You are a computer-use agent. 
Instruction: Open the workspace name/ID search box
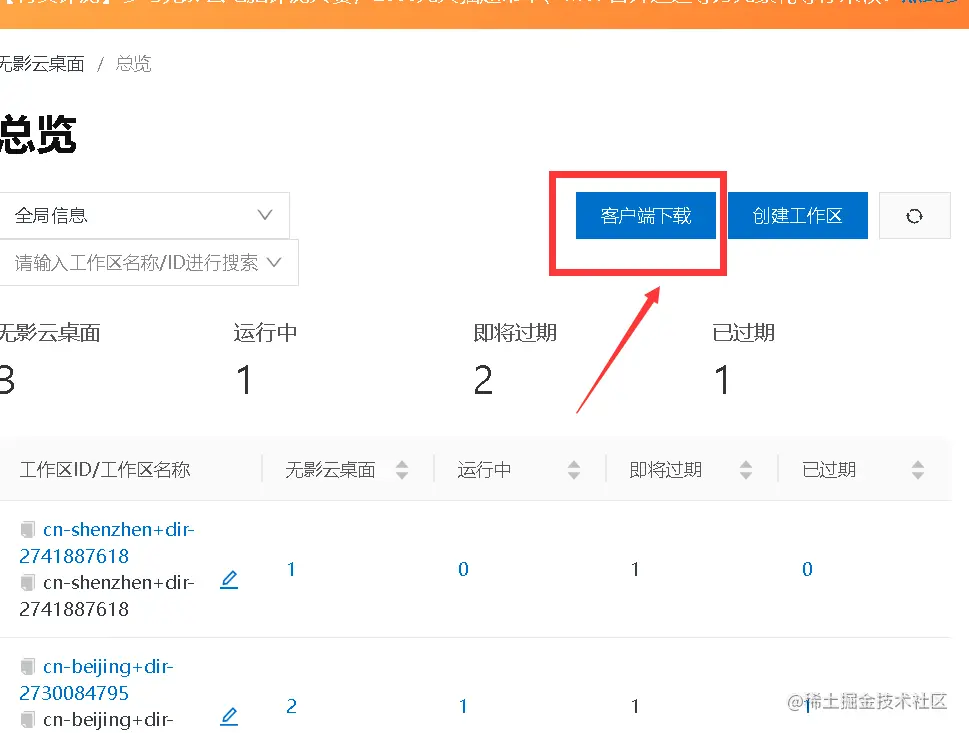click(x=148, y=263)
